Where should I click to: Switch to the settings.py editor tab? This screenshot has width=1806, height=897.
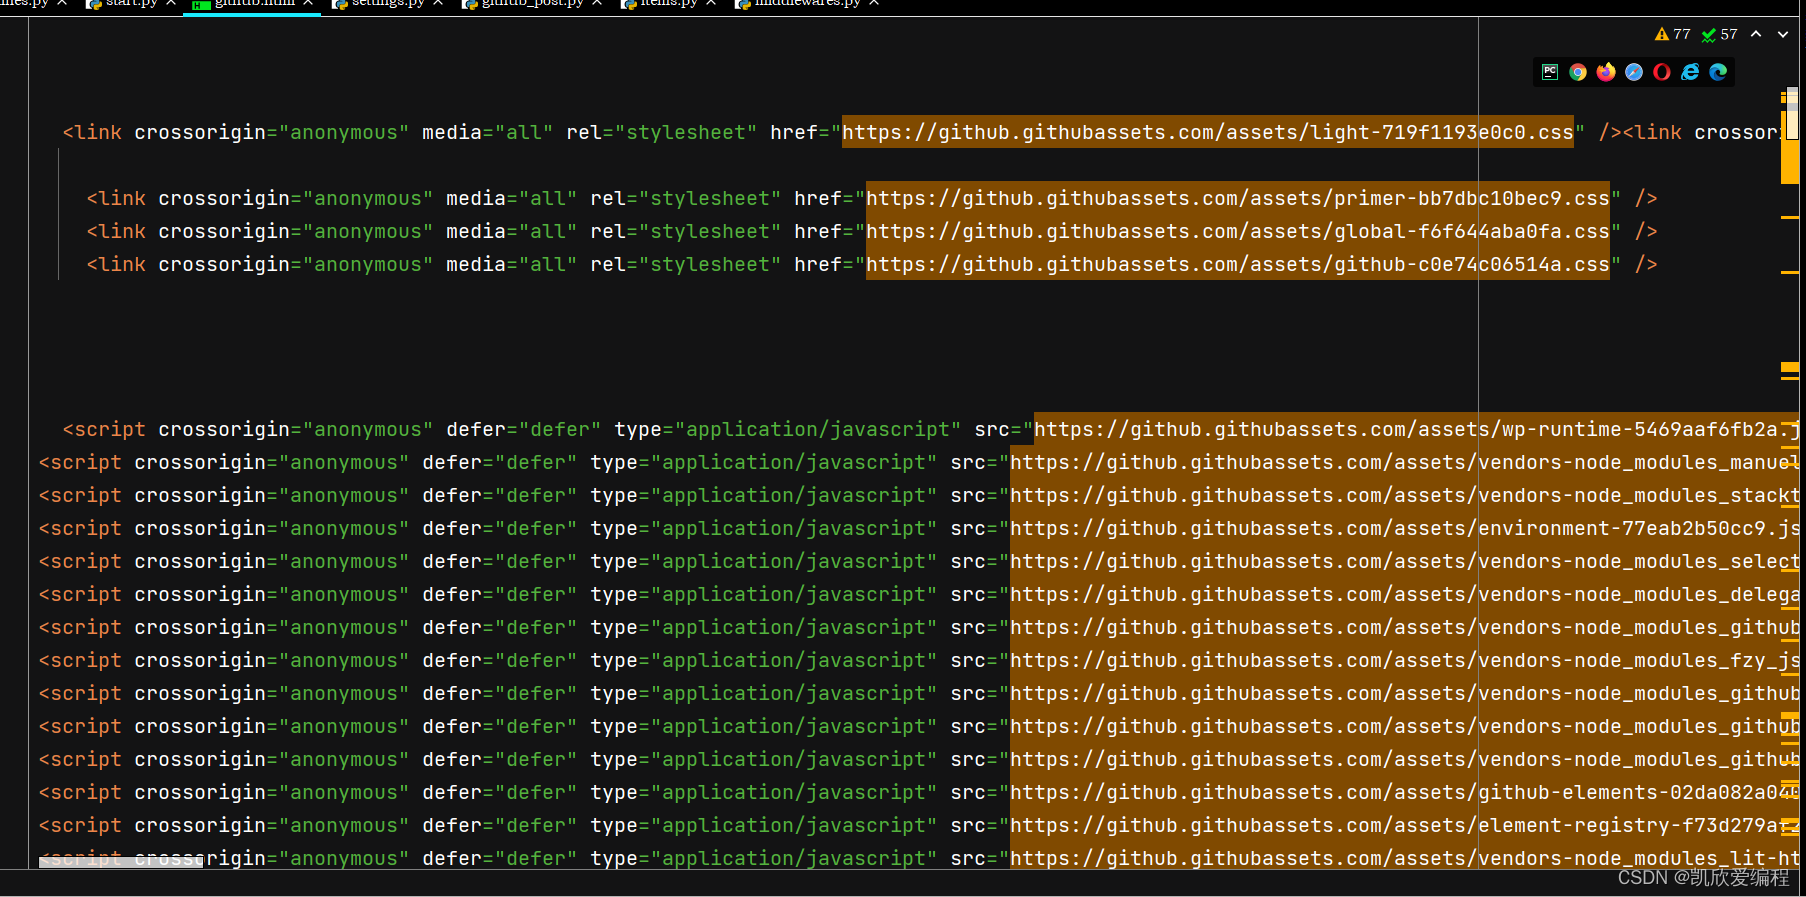coord(387,4)
